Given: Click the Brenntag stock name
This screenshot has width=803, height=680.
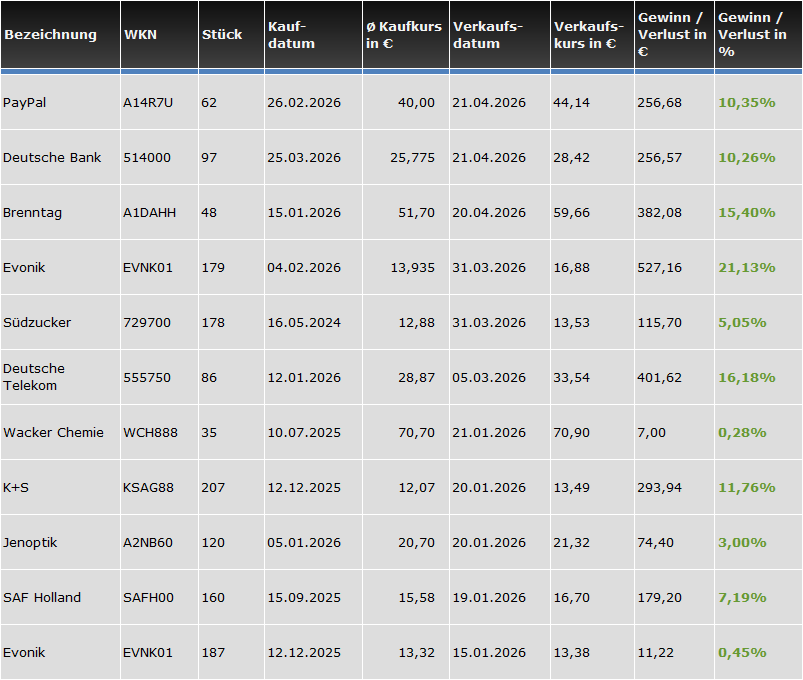Looking at the screenshot, I should point(31,213).
